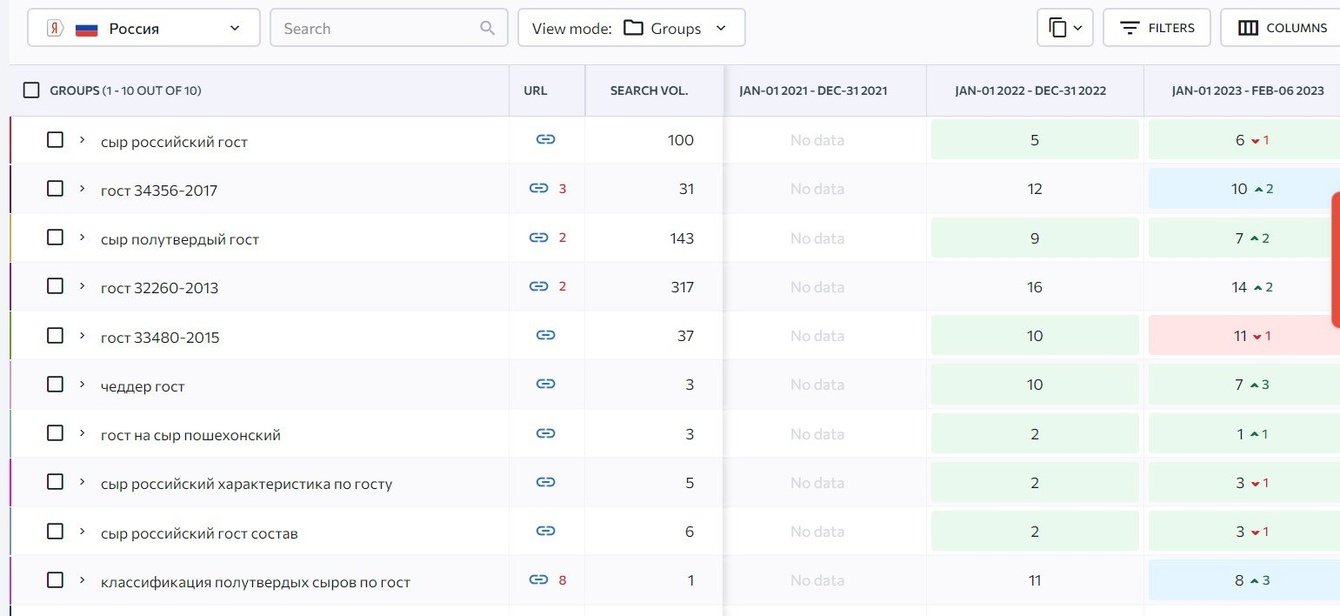The image size is (1340, 616).
Task: Open the View mode Groups dropdown
Action: coord(631,28)
